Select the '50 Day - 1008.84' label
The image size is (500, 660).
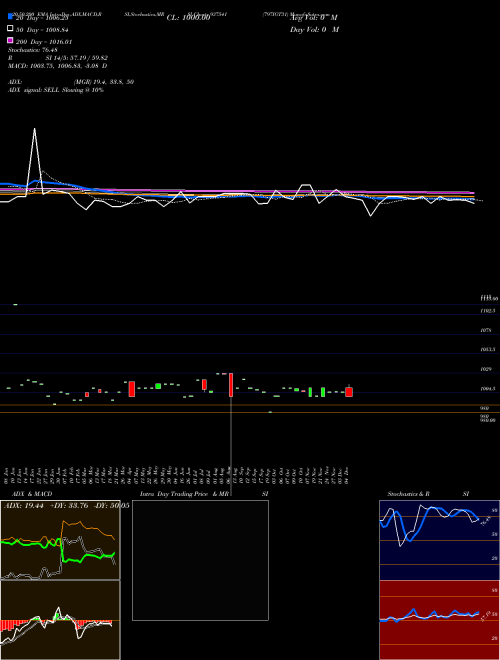(42, 30)
